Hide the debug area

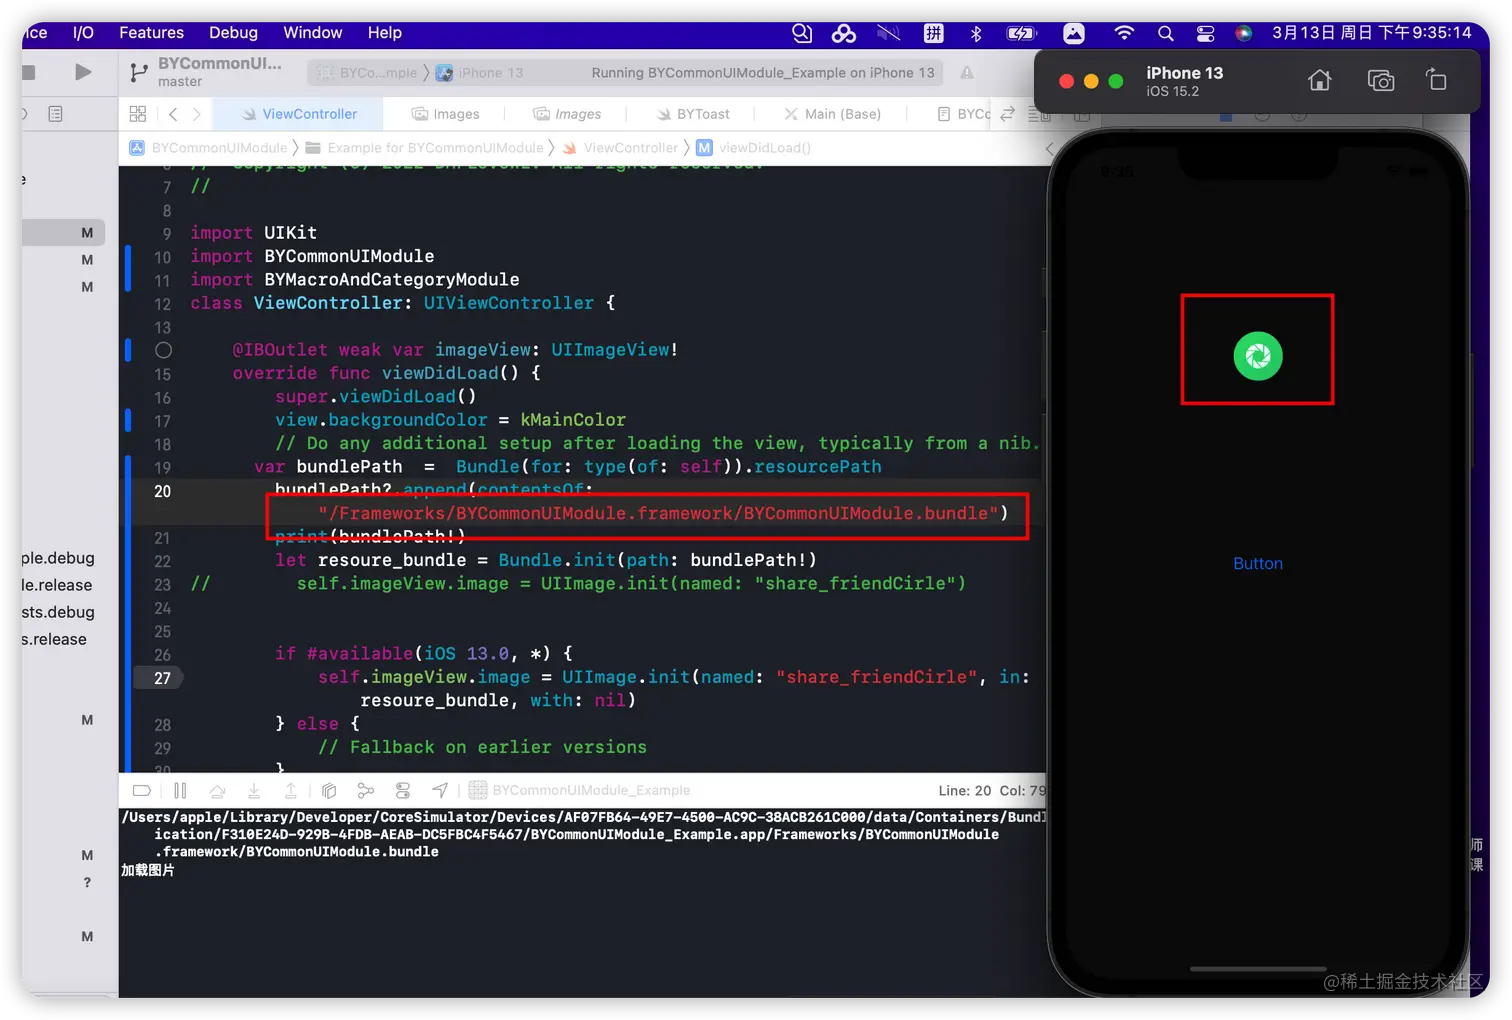(x=142, y=791)
